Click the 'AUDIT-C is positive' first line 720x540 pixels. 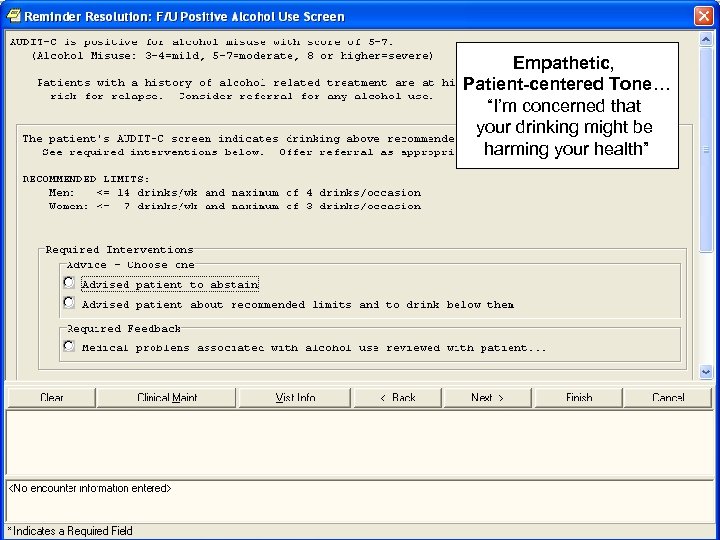[202, 42]
